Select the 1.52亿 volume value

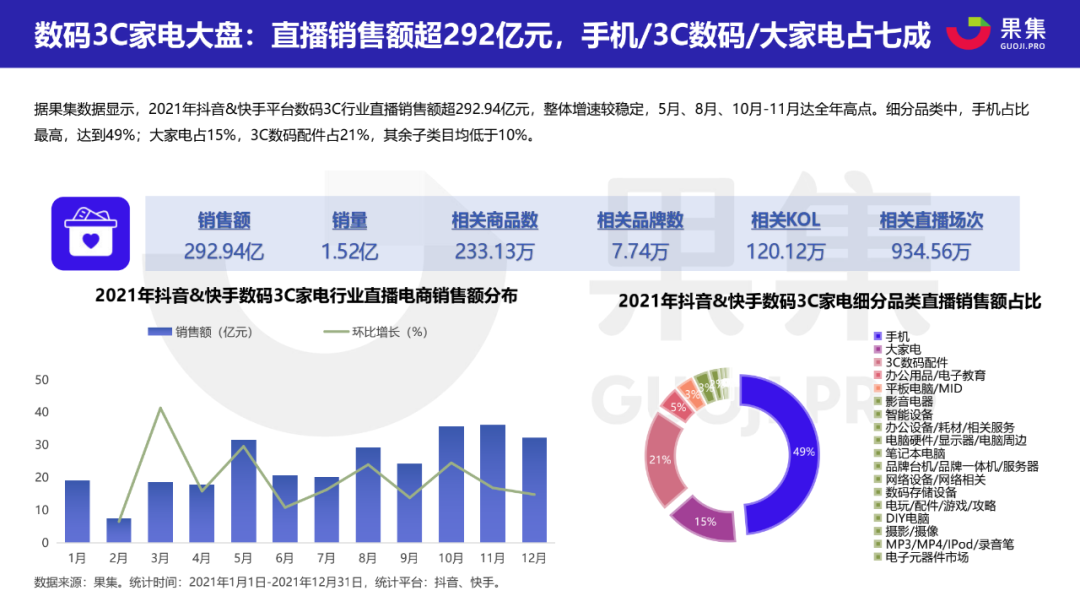point(349,251)
